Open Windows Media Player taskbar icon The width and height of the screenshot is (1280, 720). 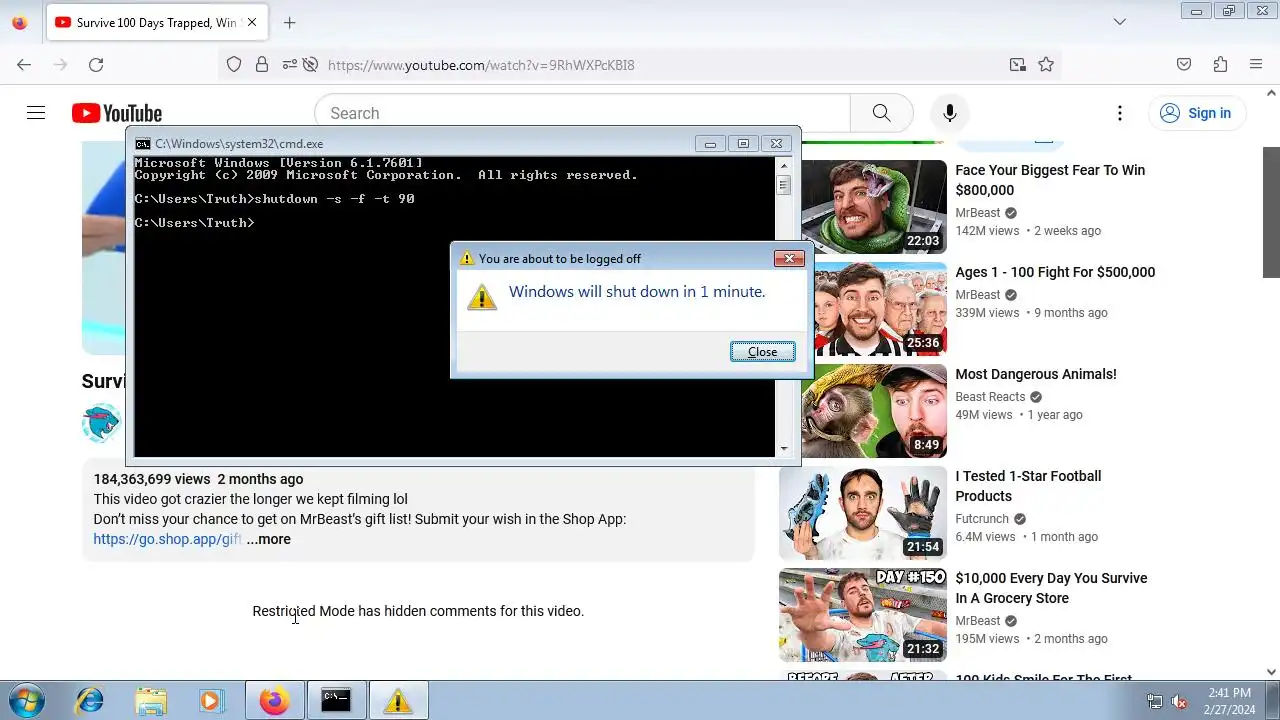coord(210,701)
